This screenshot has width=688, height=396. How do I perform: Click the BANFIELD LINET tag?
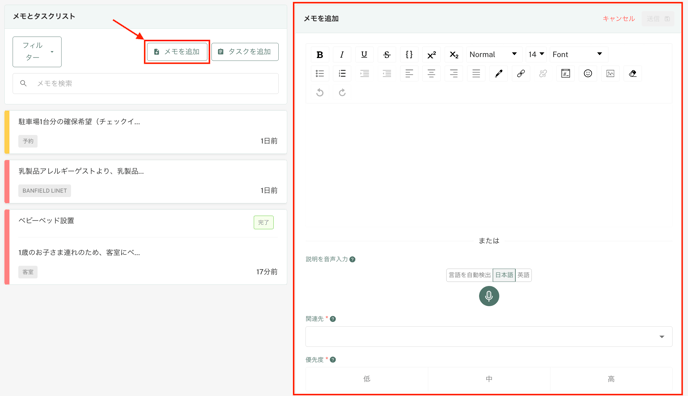45,191
